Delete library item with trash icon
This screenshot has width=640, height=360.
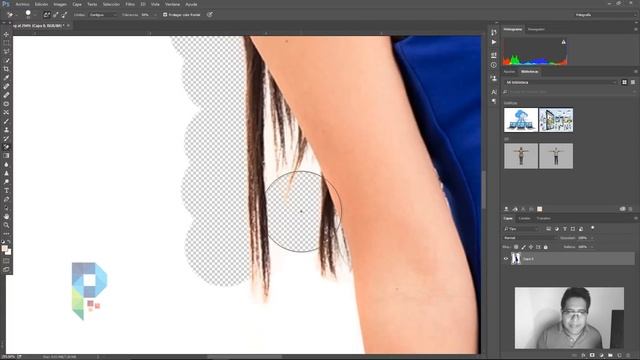(631, 209)
